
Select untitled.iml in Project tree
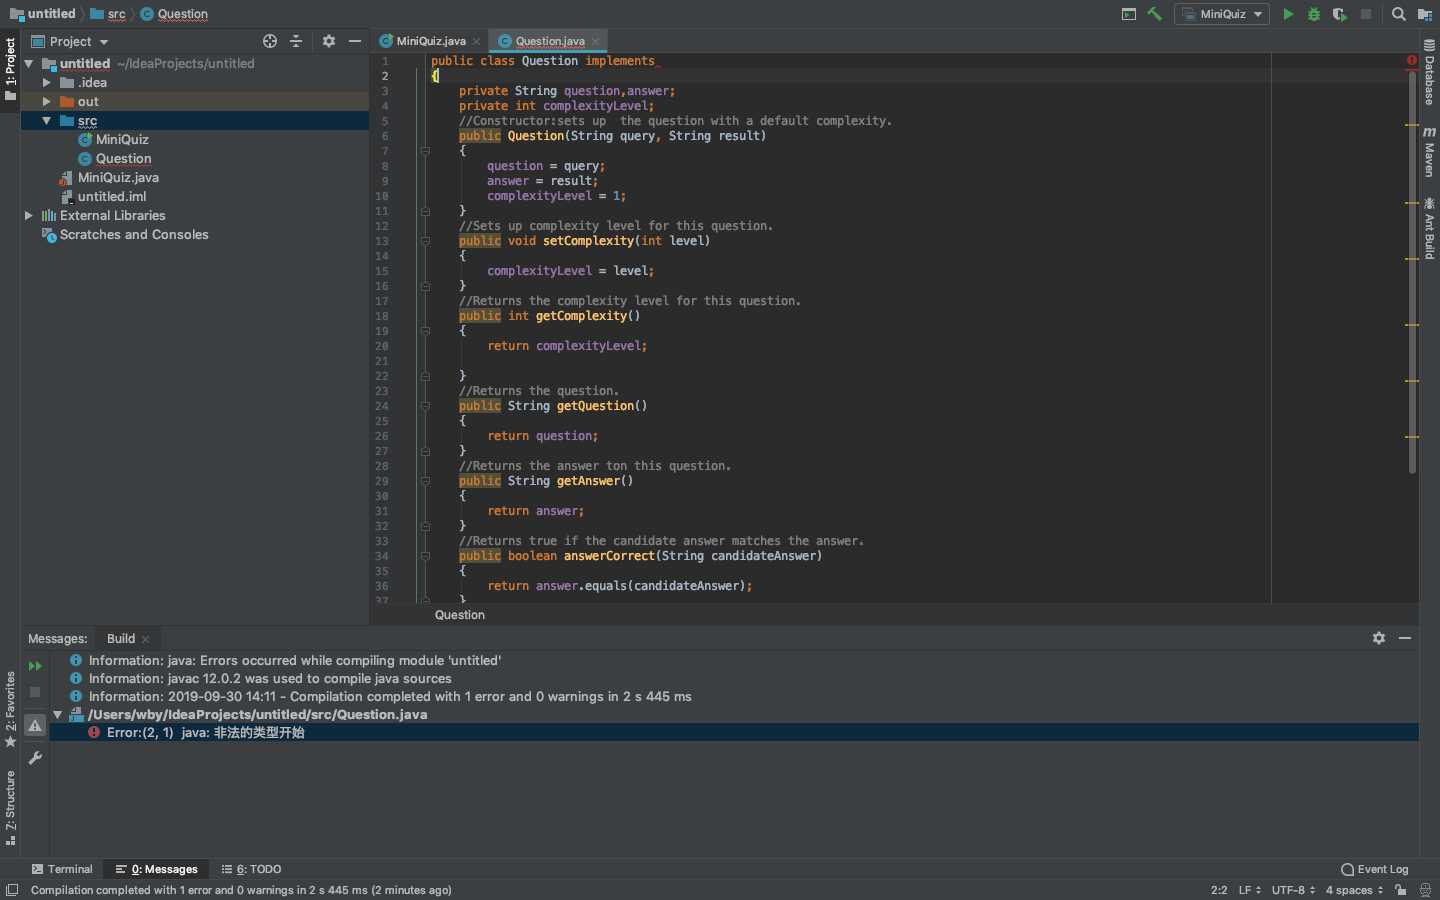112,196
